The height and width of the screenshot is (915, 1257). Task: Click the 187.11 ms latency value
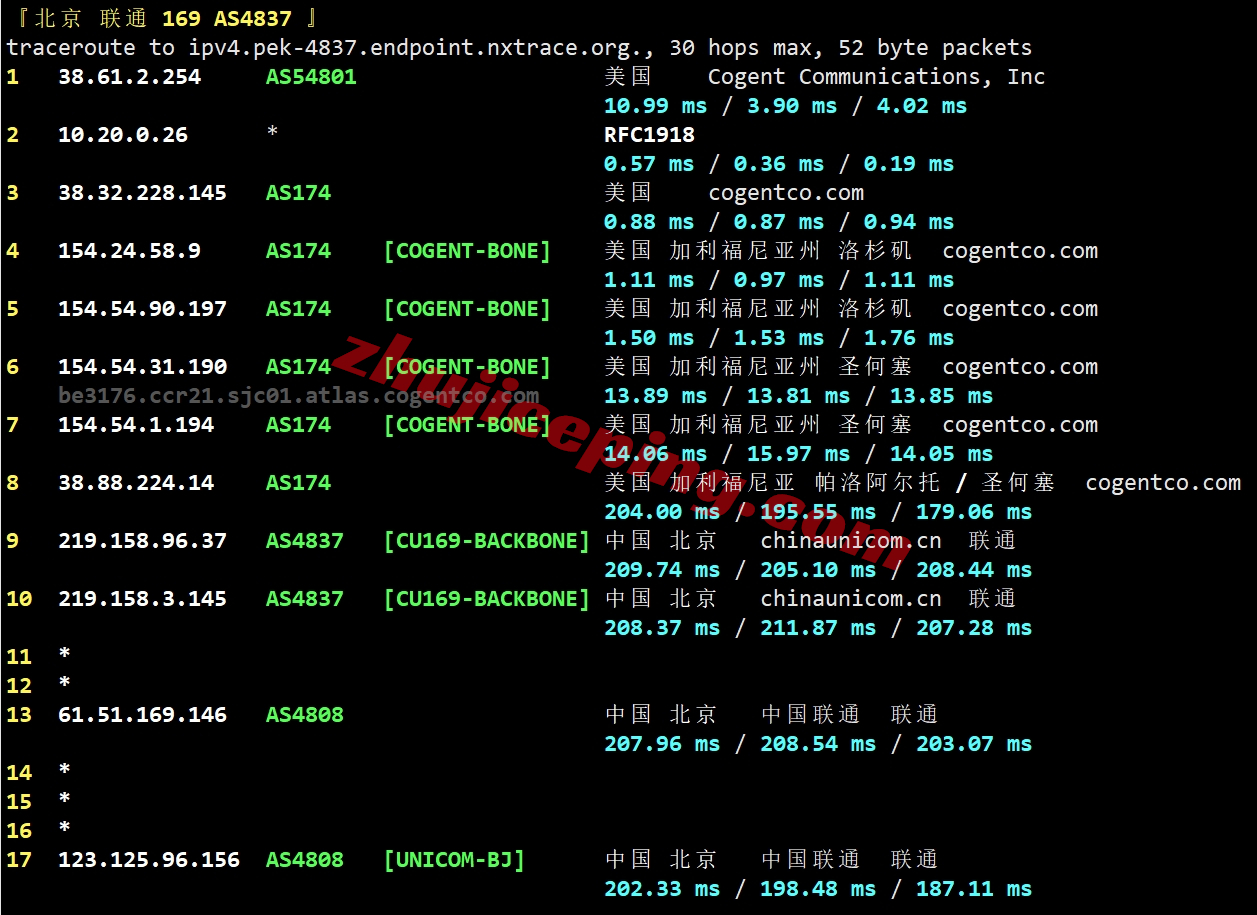coord(974,889)
